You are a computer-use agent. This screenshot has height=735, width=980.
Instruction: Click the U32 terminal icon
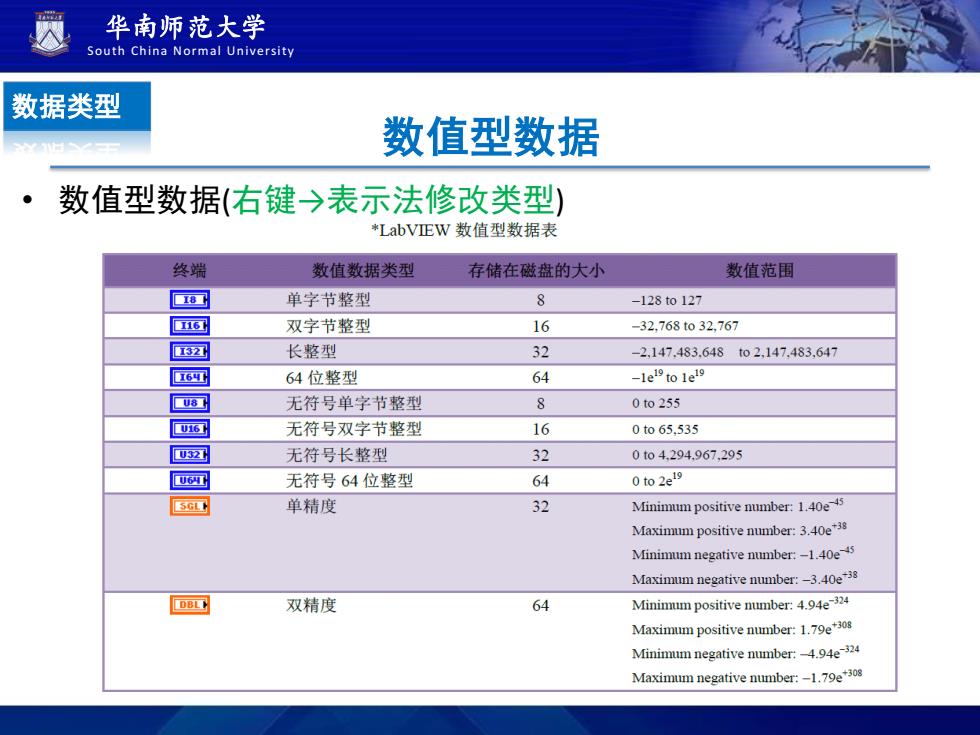point(190,454)
